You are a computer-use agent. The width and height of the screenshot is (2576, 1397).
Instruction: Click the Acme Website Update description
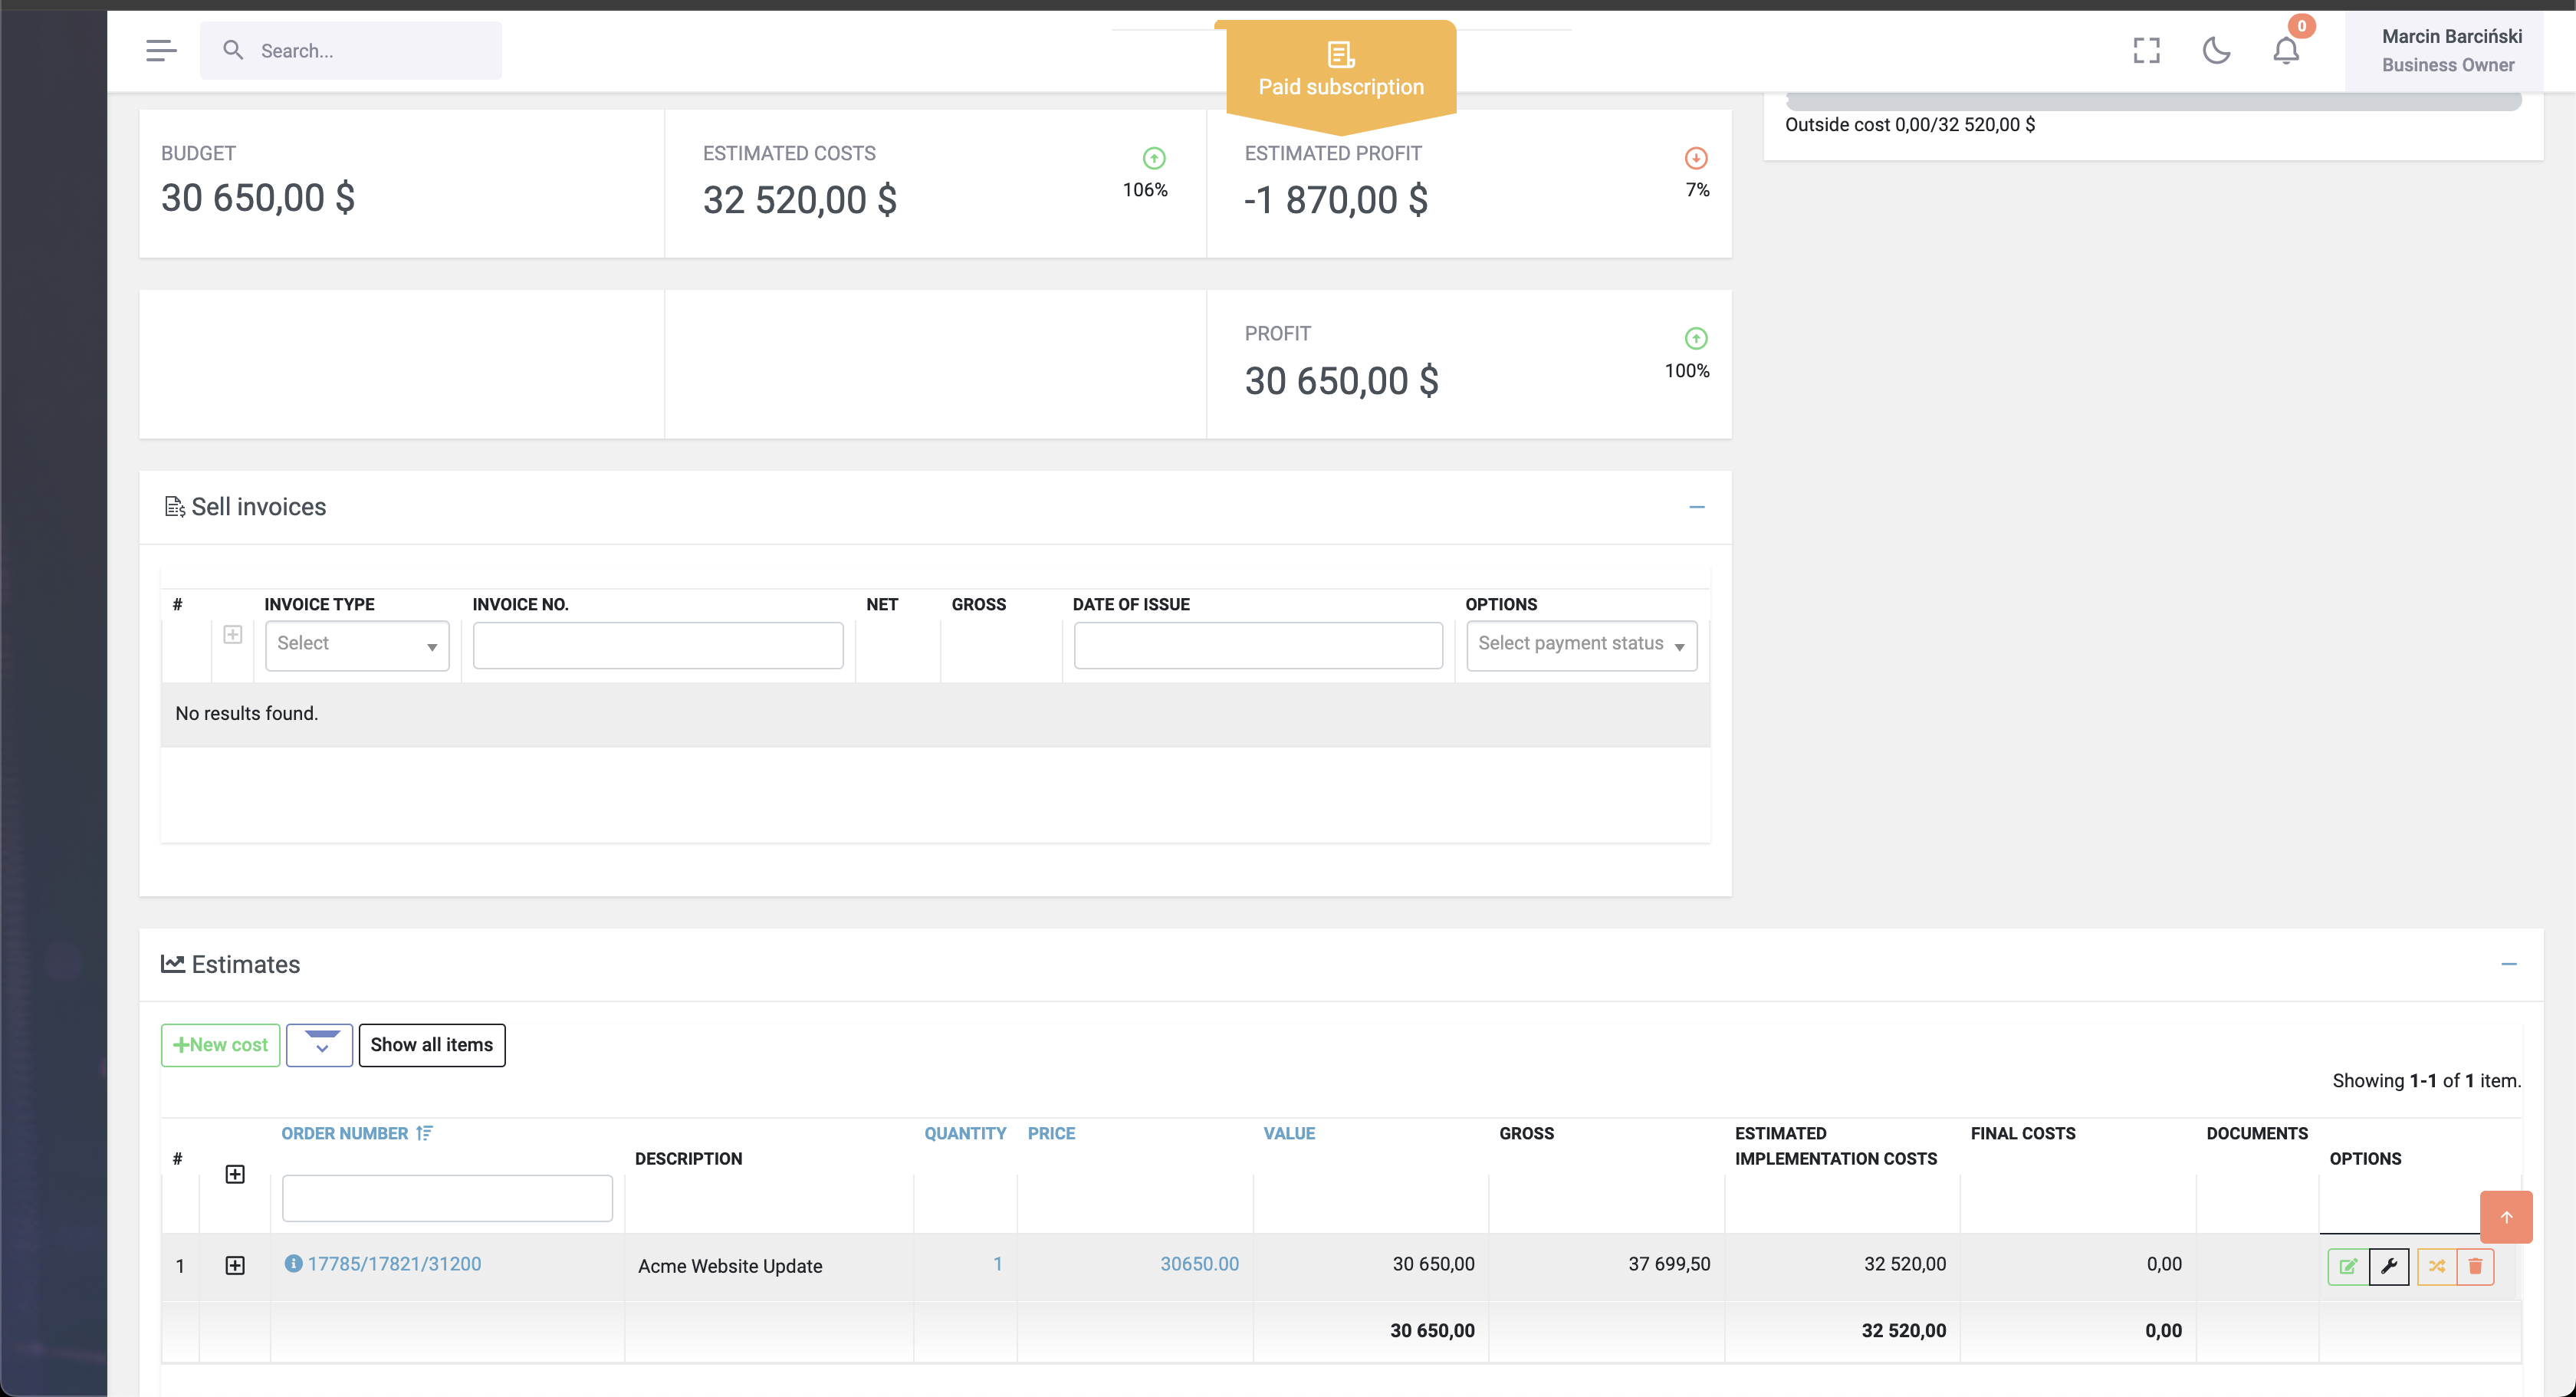coord(730,1266)
